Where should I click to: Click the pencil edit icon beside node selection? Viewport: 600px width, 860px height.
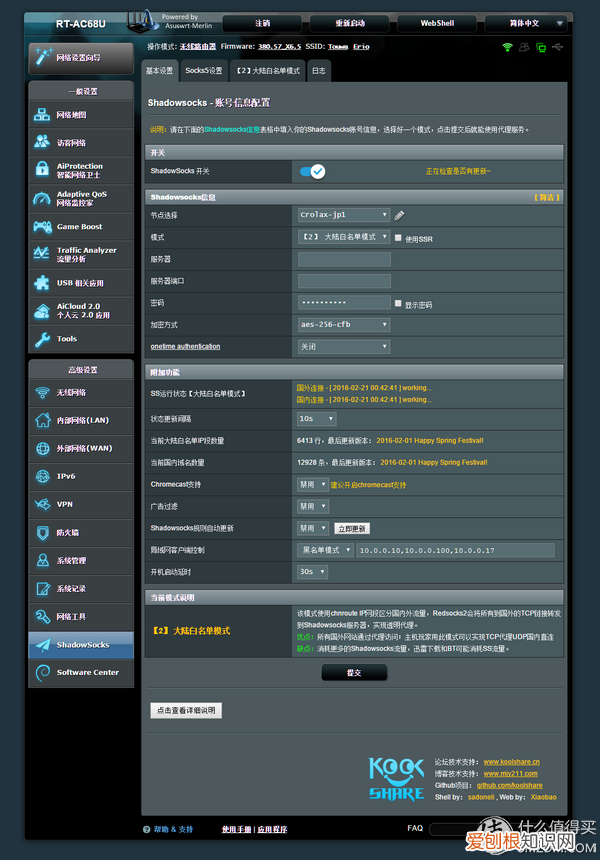tap(399, 215)
